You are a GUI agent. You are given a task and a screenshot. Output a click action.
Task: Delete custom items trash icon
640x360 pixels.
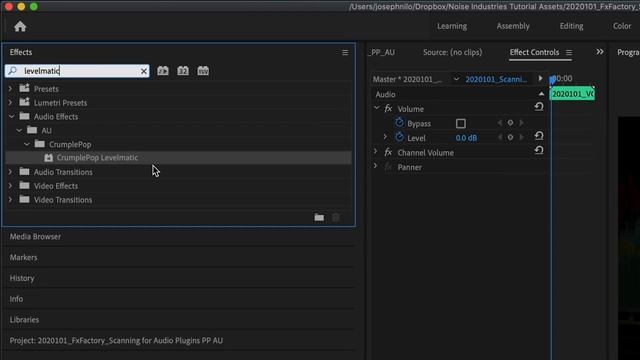[x=336, y=218]
